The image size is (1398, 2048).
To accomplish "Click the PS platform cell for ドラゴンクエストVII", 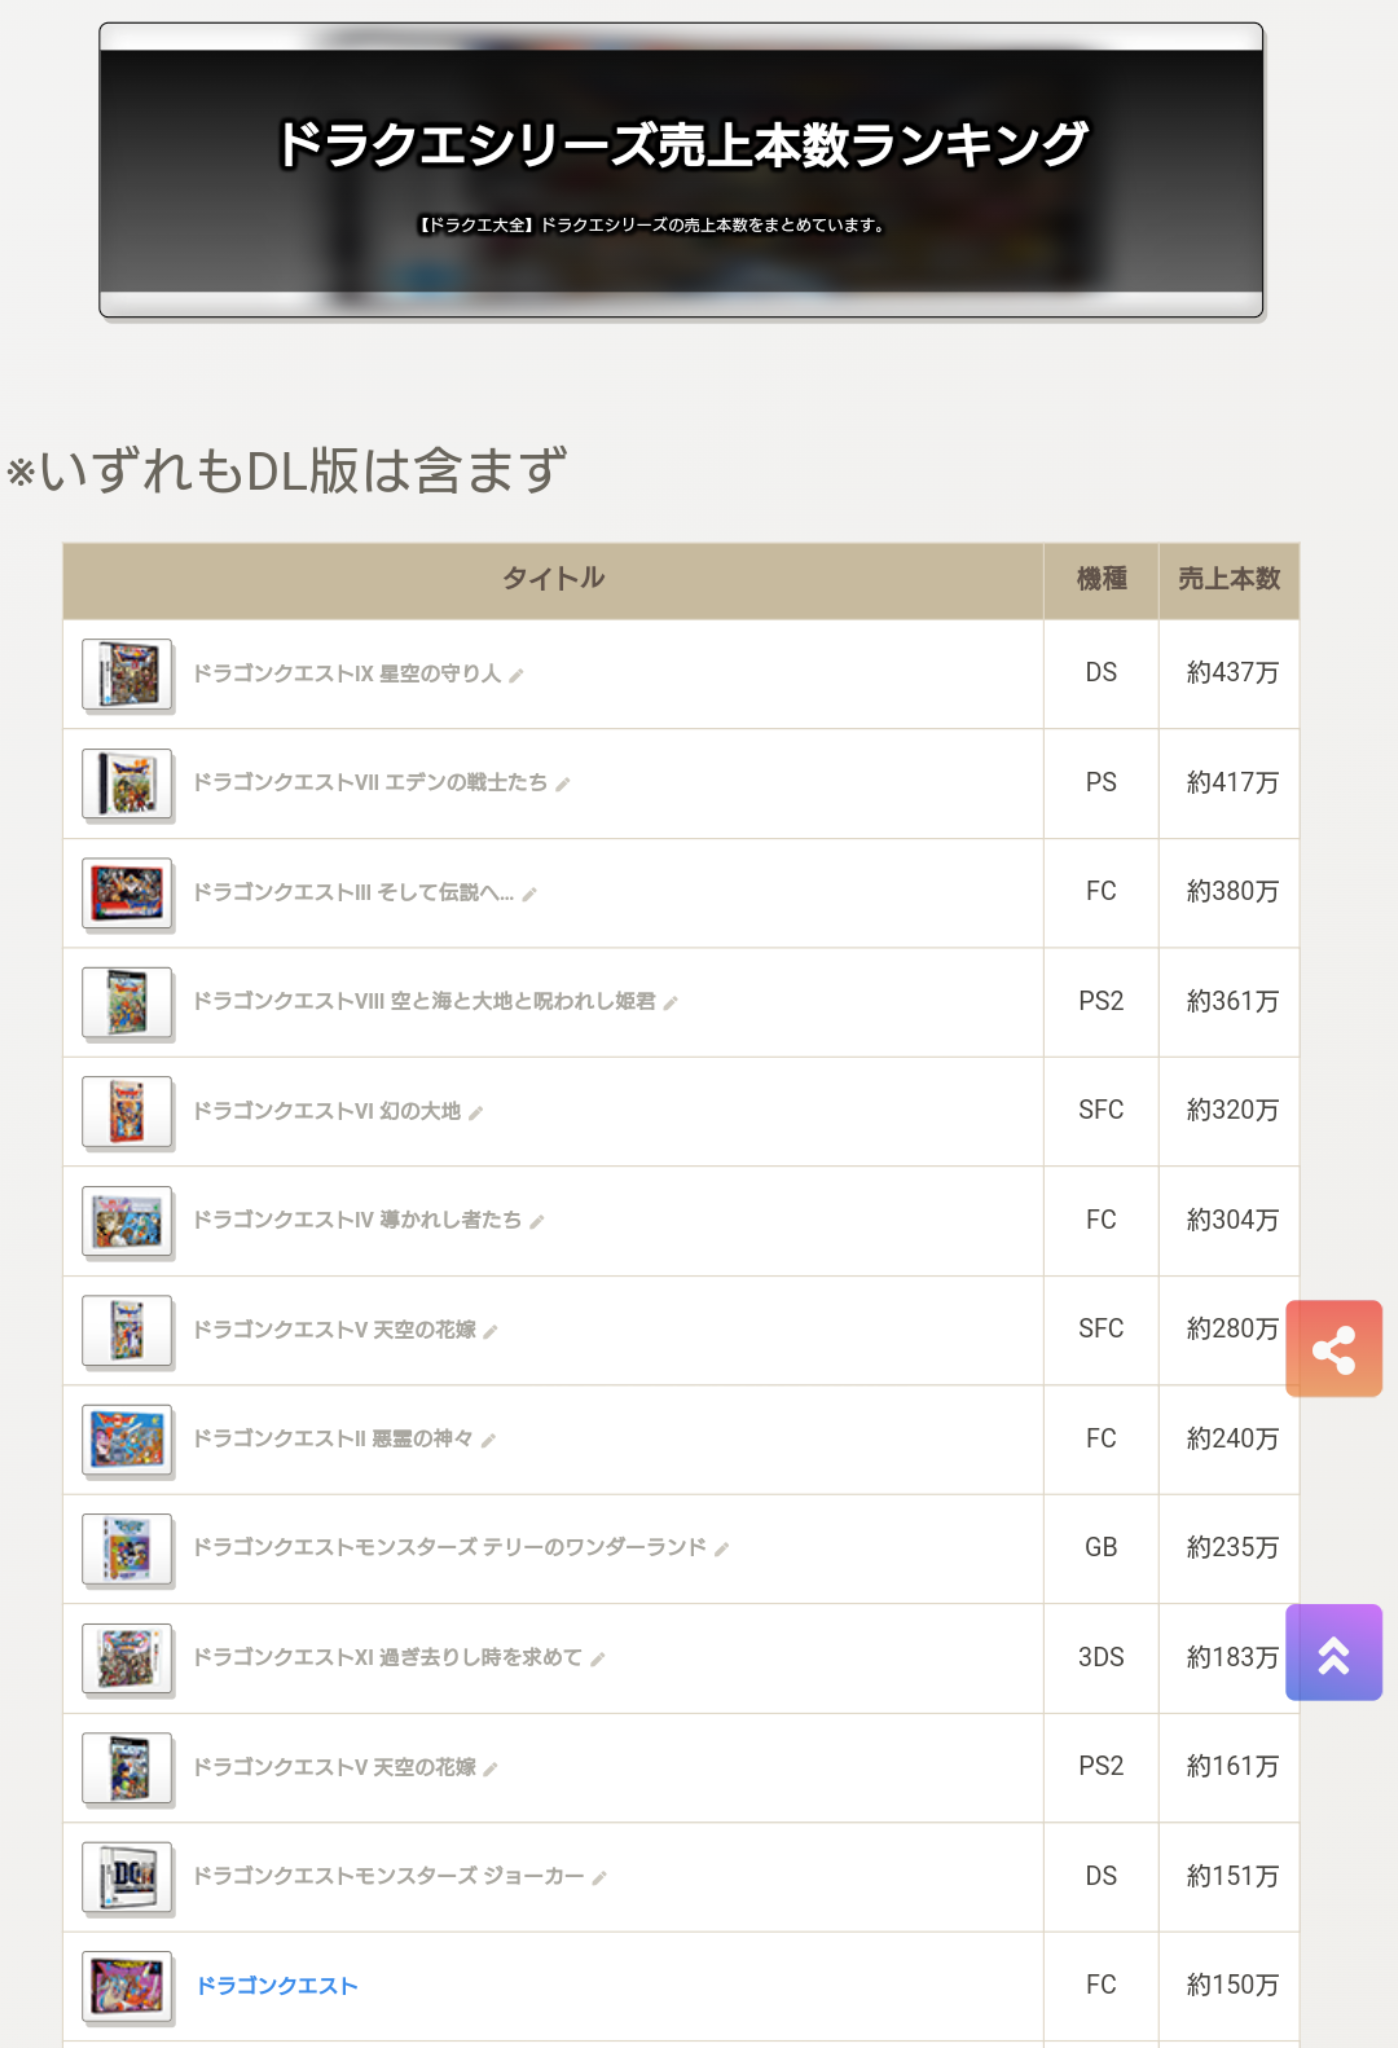I will 1101,783.
